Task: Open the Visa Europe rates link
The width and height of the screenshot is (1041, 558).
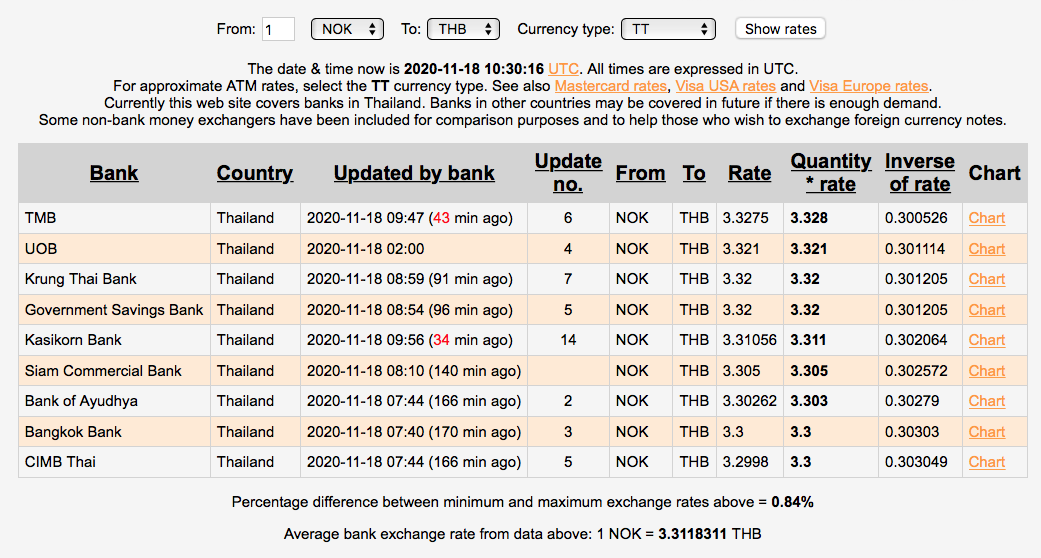Action: (868, 86)
